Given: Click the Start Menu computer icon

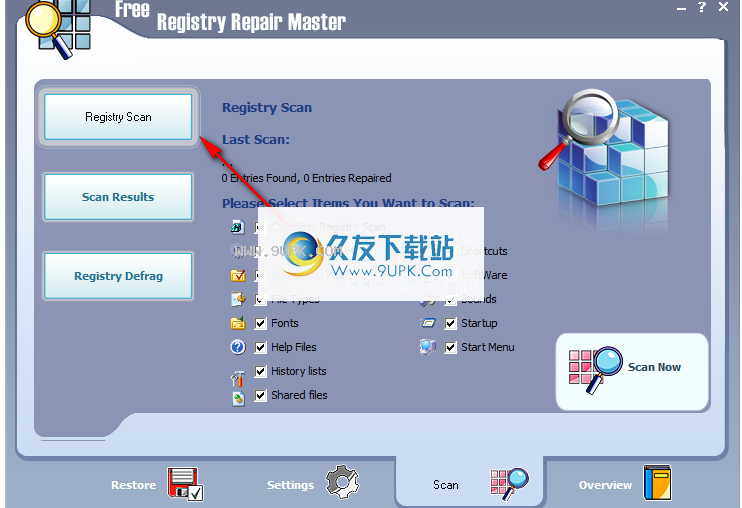Looking at the screenshot, I should (428, 347).
